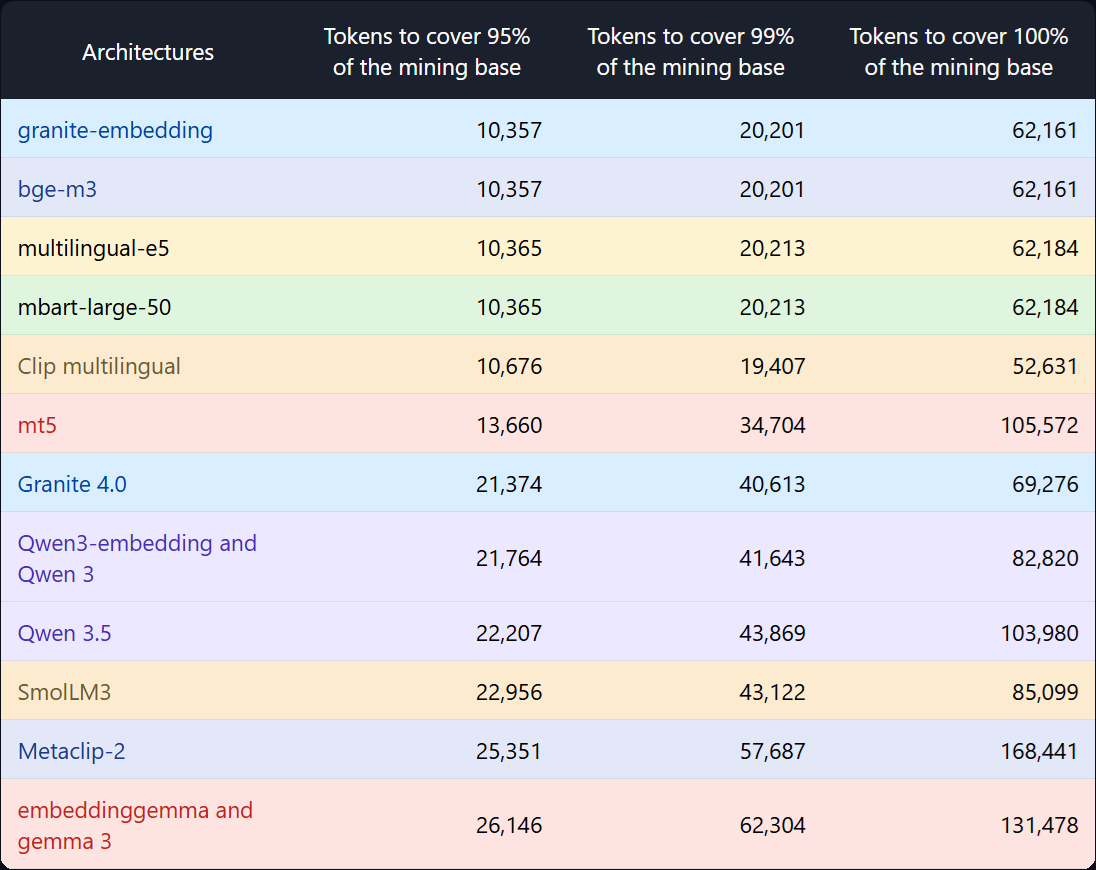Open the Qwen 3.5 architecture link
The width and height of the screenshot is (1096, 870).
pyautogui.click(x=64, y=633)
